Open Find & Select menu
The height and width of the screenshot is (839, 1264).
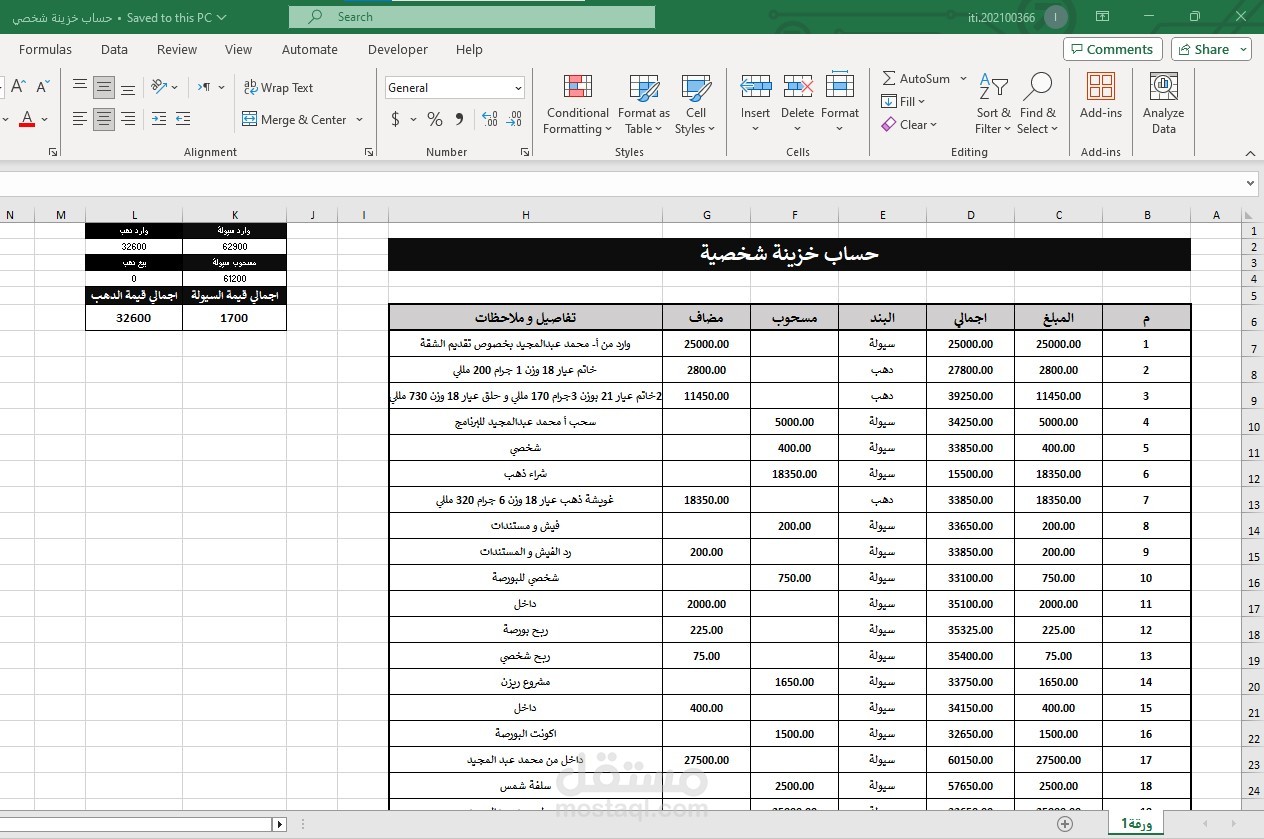pos(1037,105)
